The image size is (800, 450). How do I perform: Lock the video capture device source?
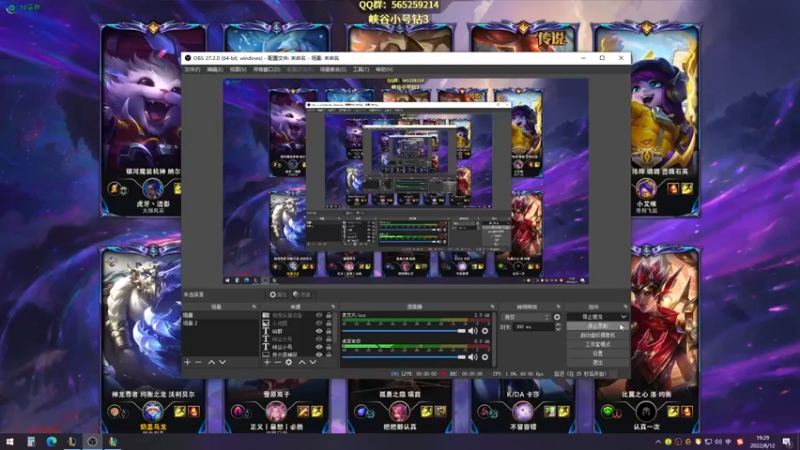(329, 315)
